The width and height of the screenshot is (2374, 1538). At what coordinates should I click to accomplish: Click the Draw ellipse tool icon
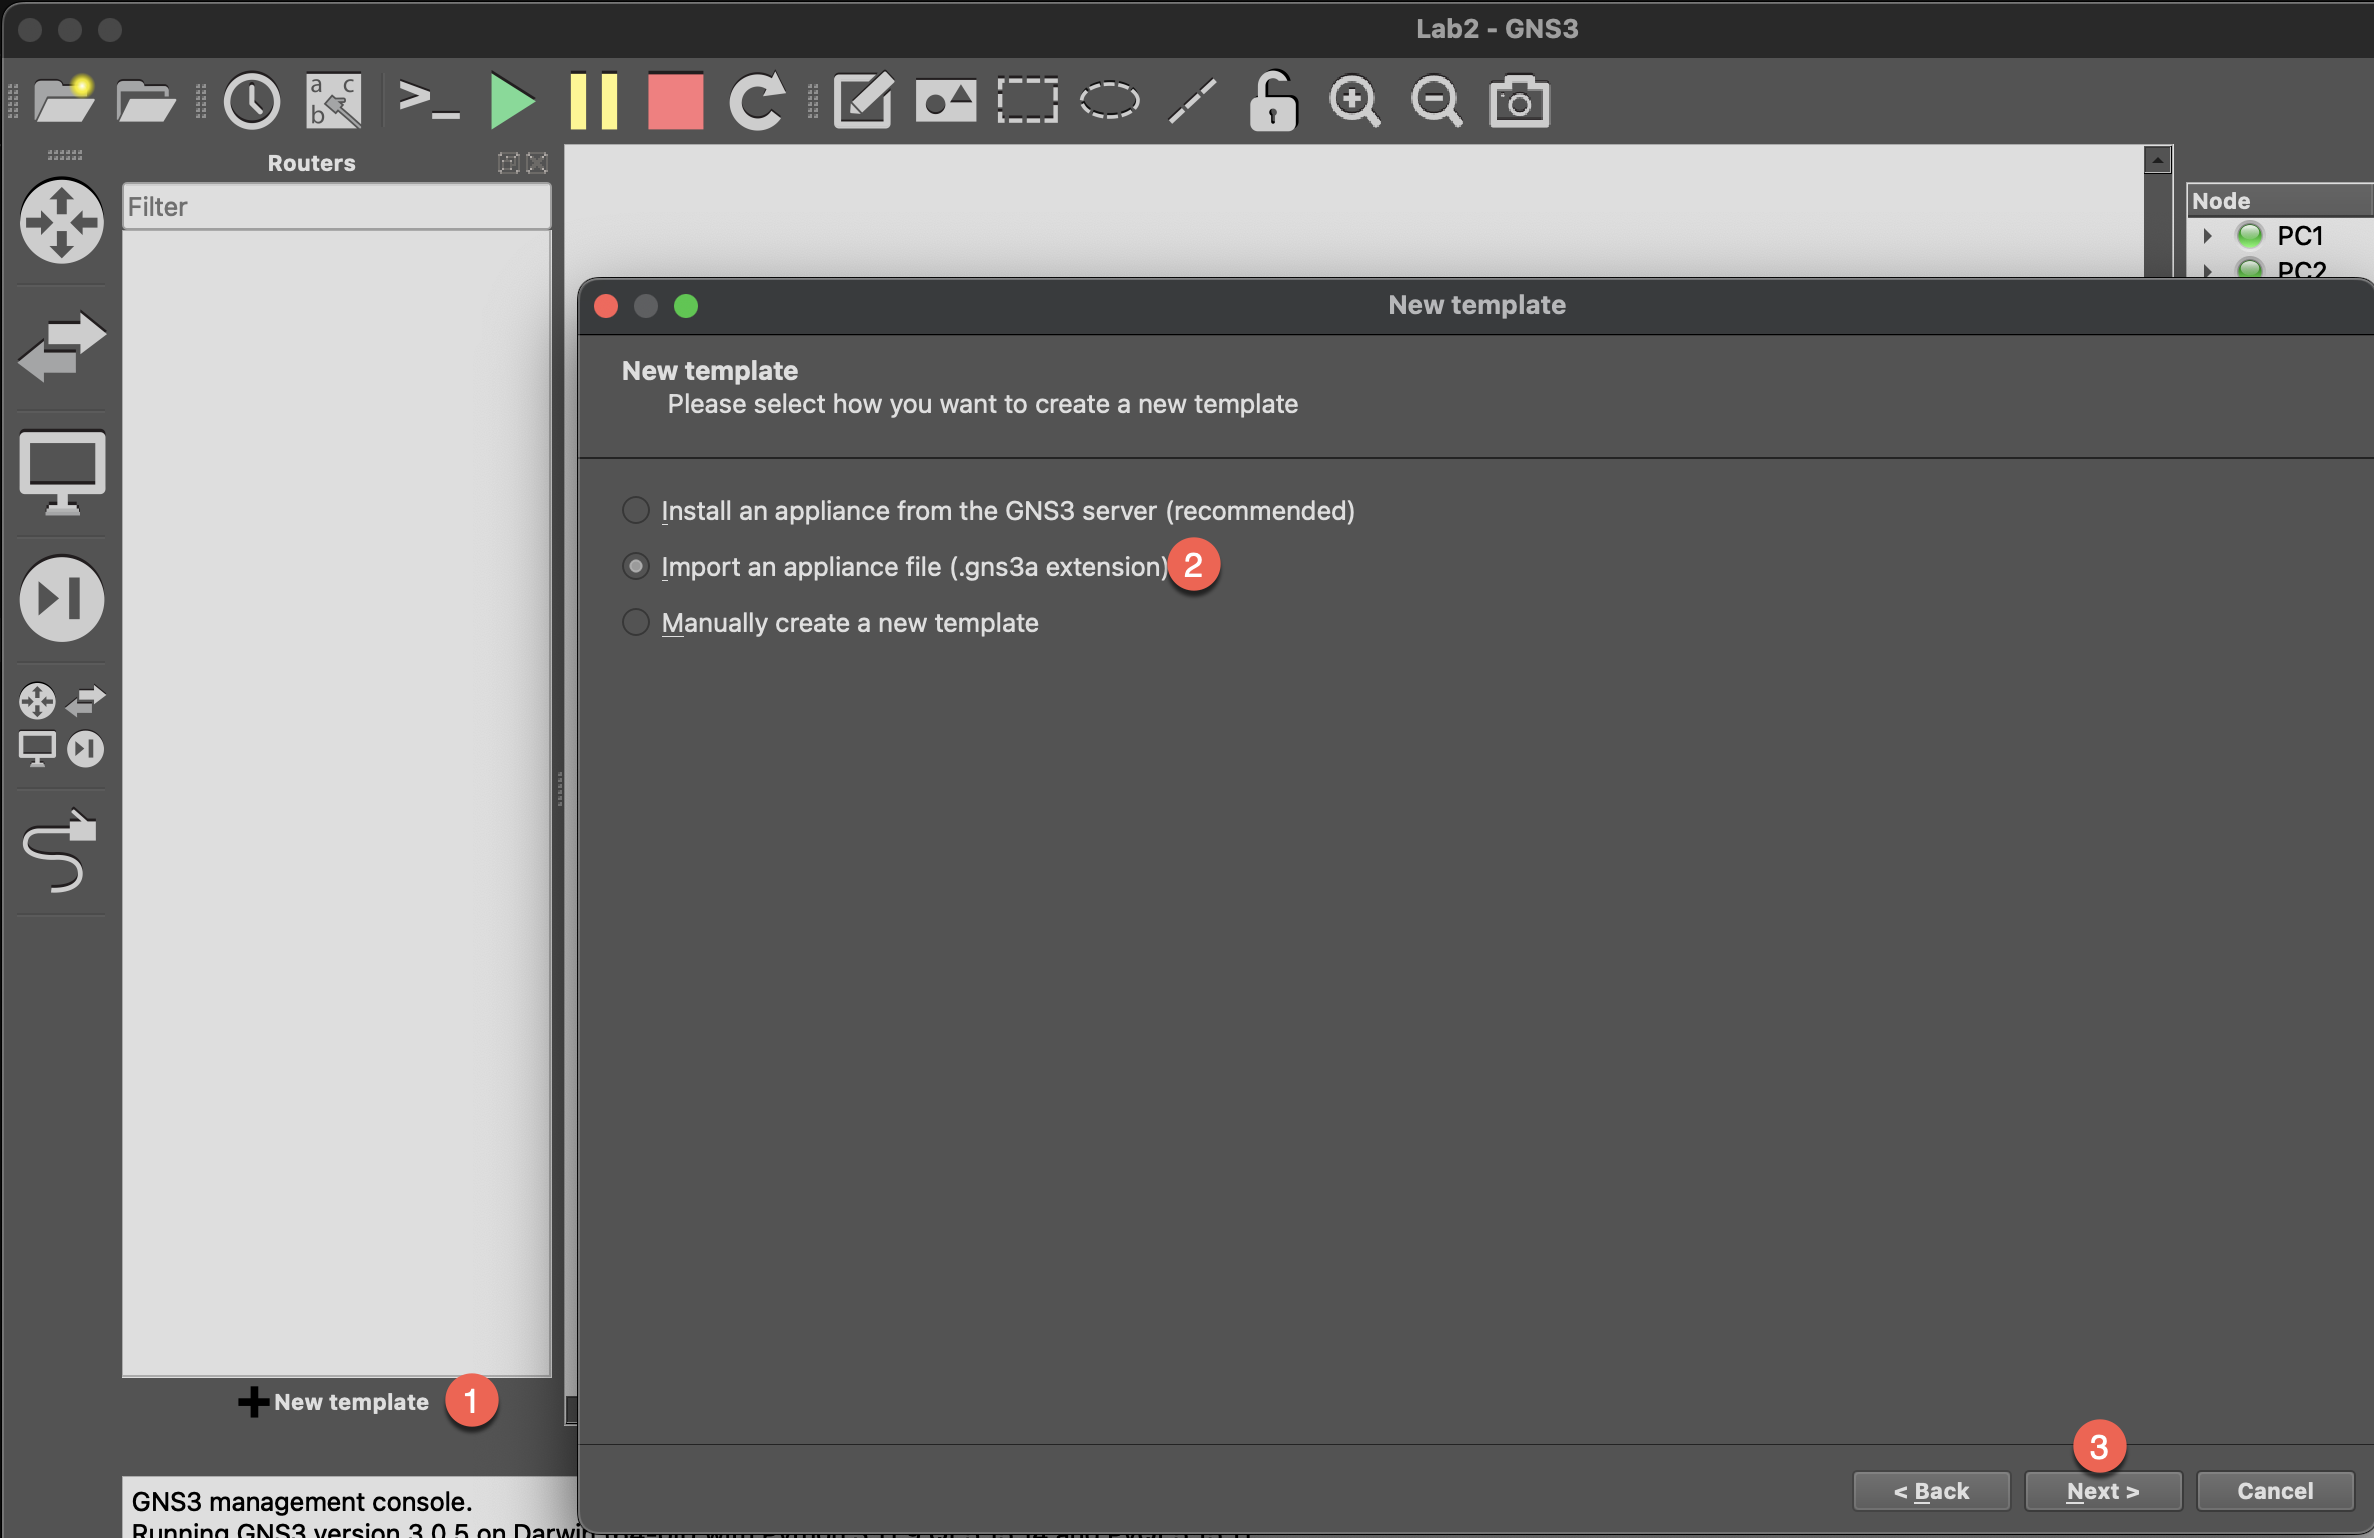(1109, 101)
